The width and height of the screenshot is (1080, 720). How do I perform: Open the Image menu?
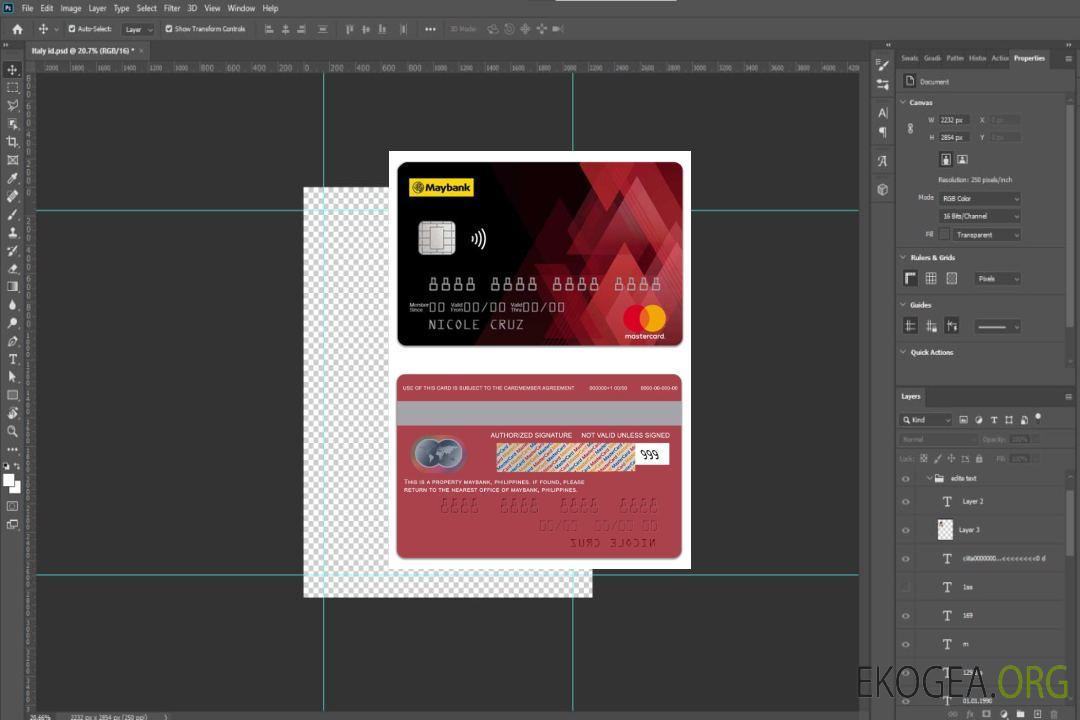(70, 8)
